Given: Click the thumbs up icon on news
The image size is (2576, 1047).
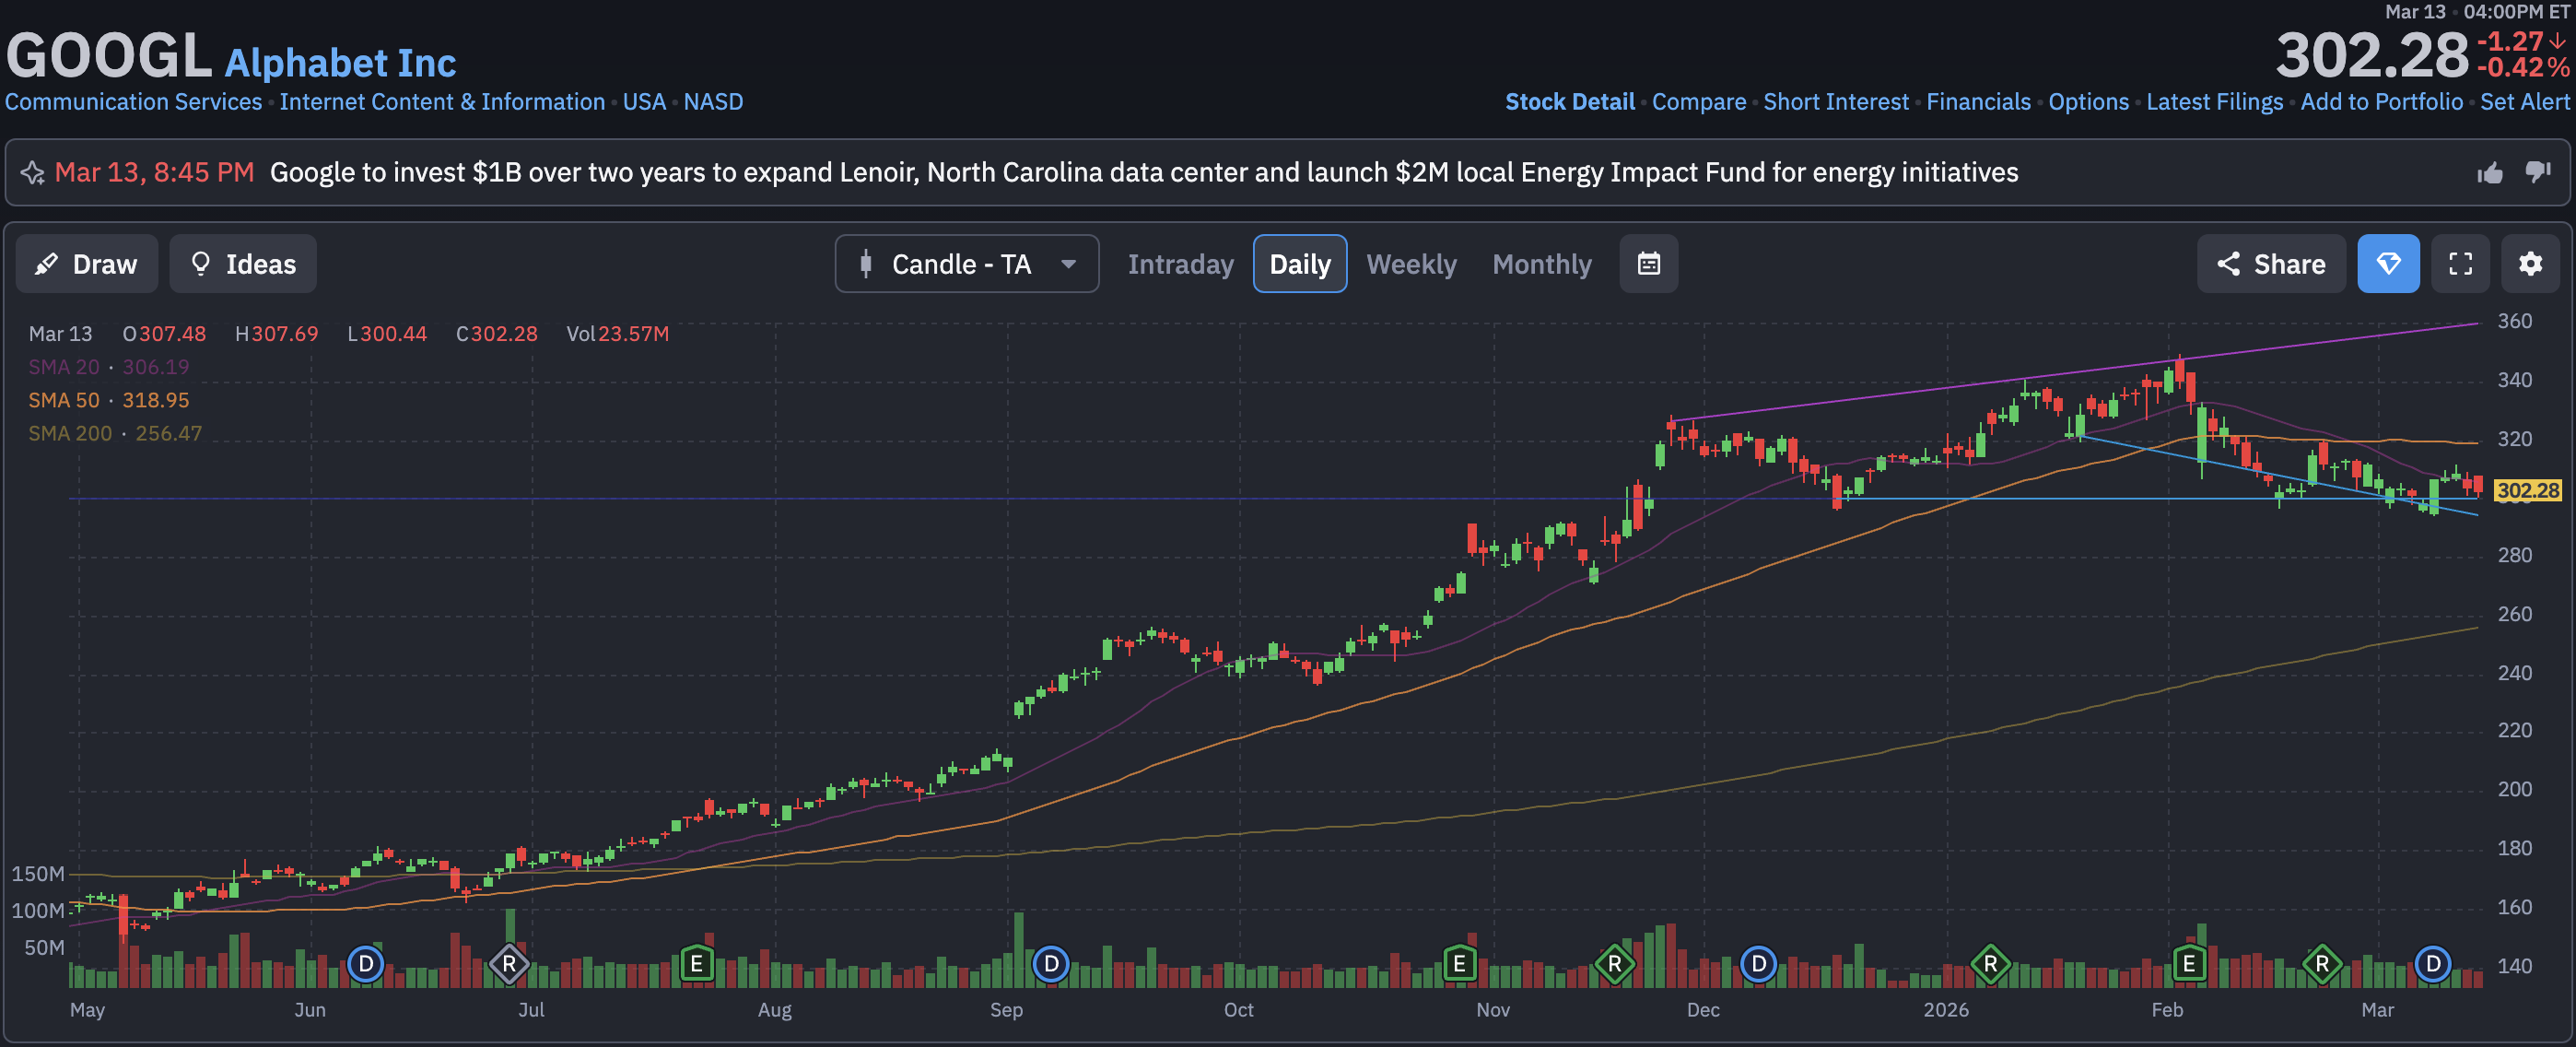Looking at the screenshot, I should tap(2490, 173).
